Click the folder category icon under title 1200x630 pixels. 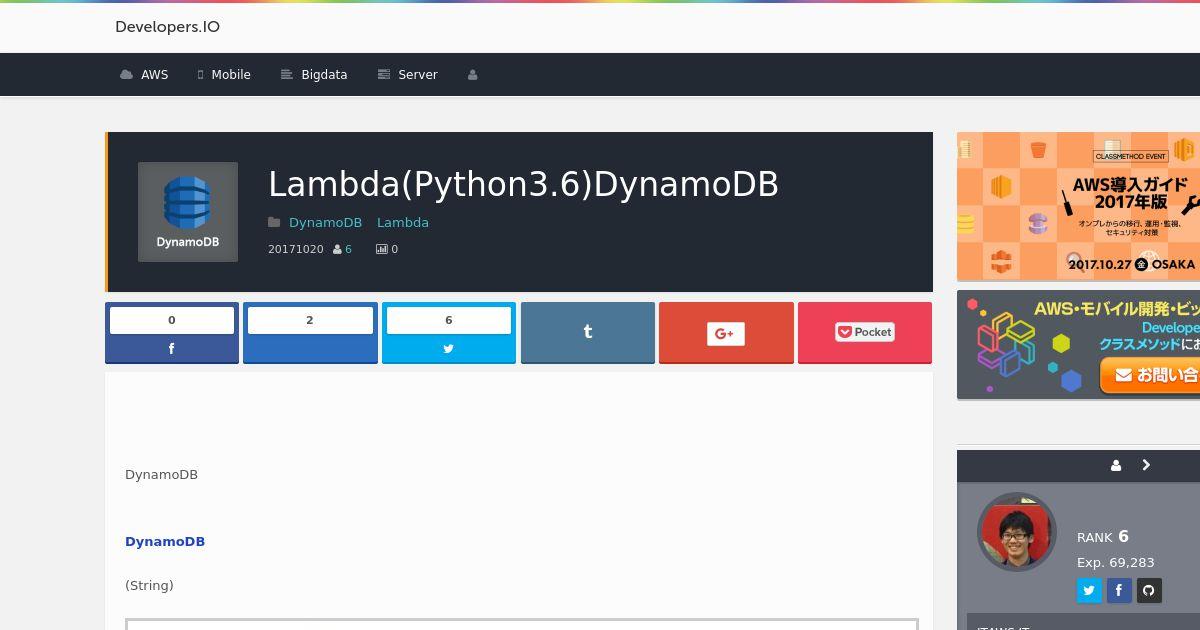click(274, 223)
